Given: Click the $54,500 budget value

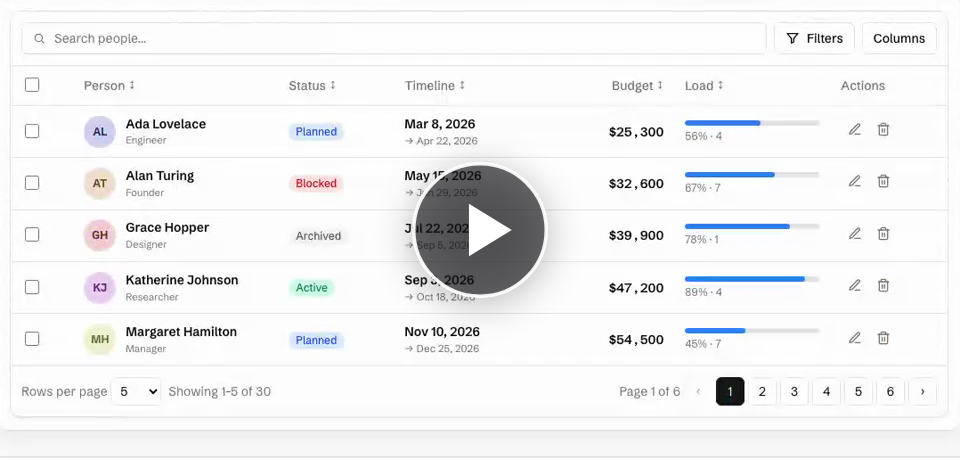Looking at the screenshot, I should click(x=636, y=340).
